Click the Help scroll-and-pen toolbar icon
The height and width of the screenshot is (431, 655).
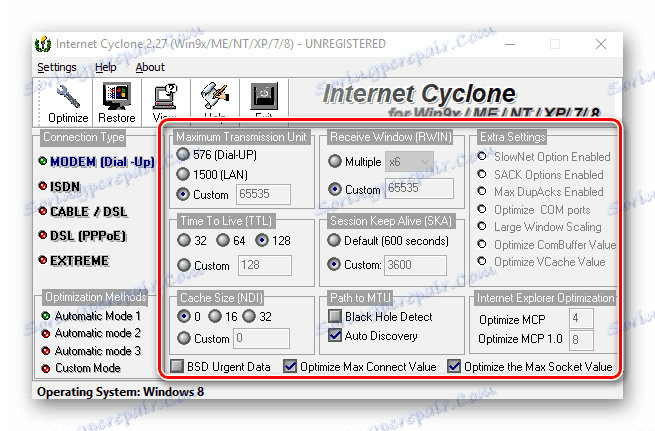pyautogui.click(x=215, y=96)
